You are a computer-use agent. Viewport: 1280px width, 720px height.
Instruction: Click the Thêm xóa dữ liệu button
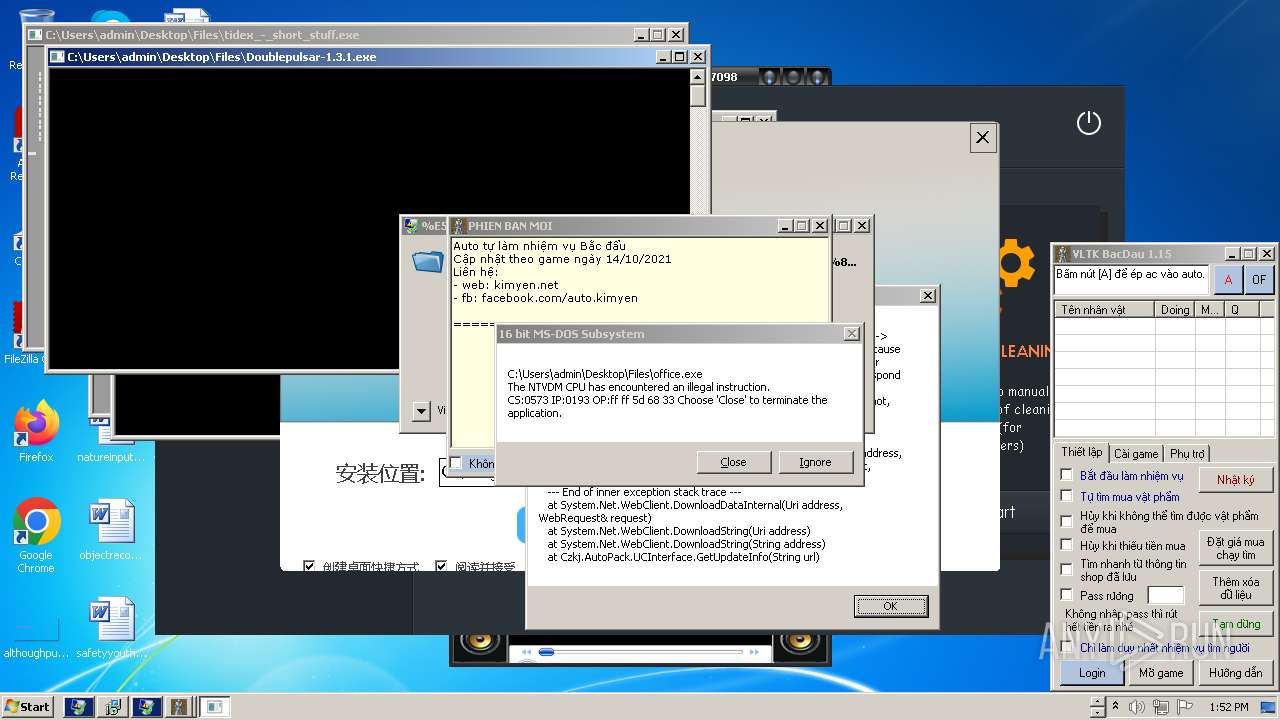point(1235,588)
